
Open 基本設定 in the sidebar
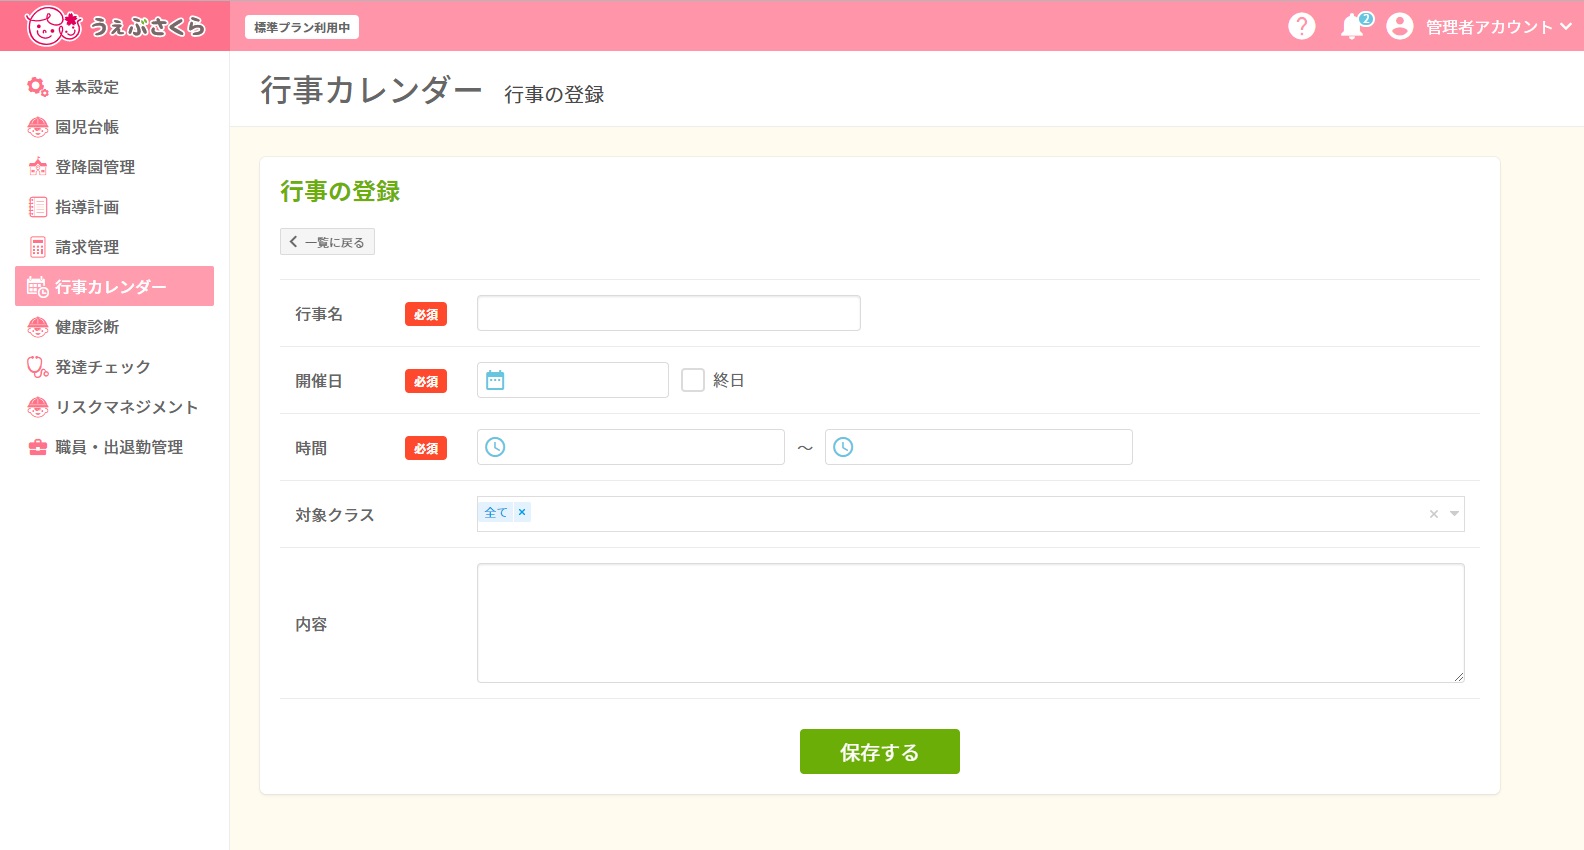point(114,87)
